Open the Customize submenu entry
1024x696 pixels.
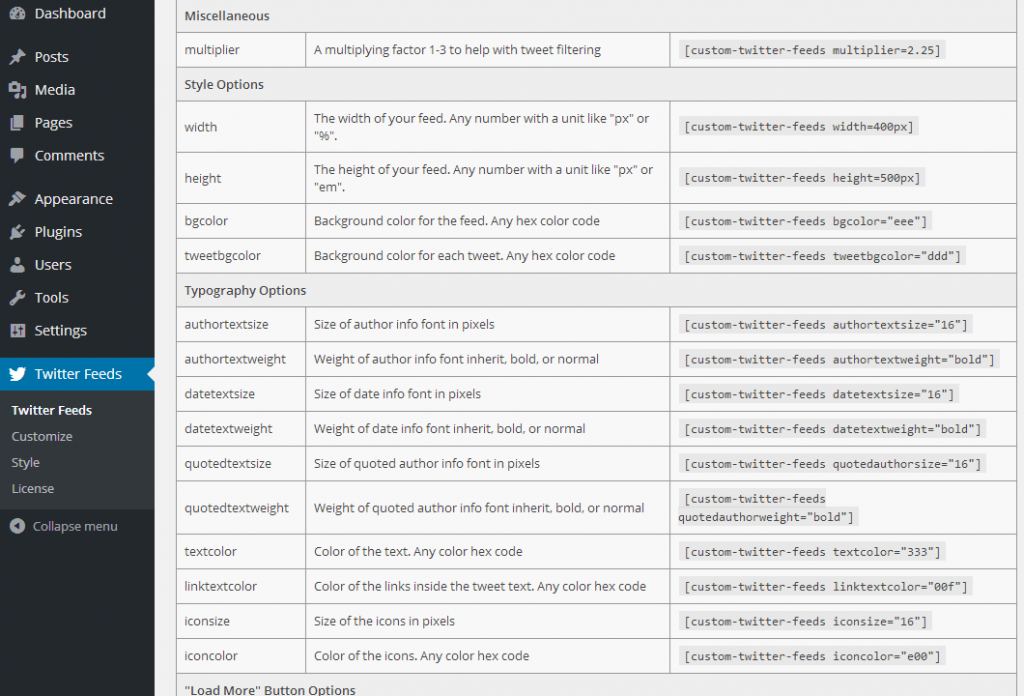click(x=41, y=436)
